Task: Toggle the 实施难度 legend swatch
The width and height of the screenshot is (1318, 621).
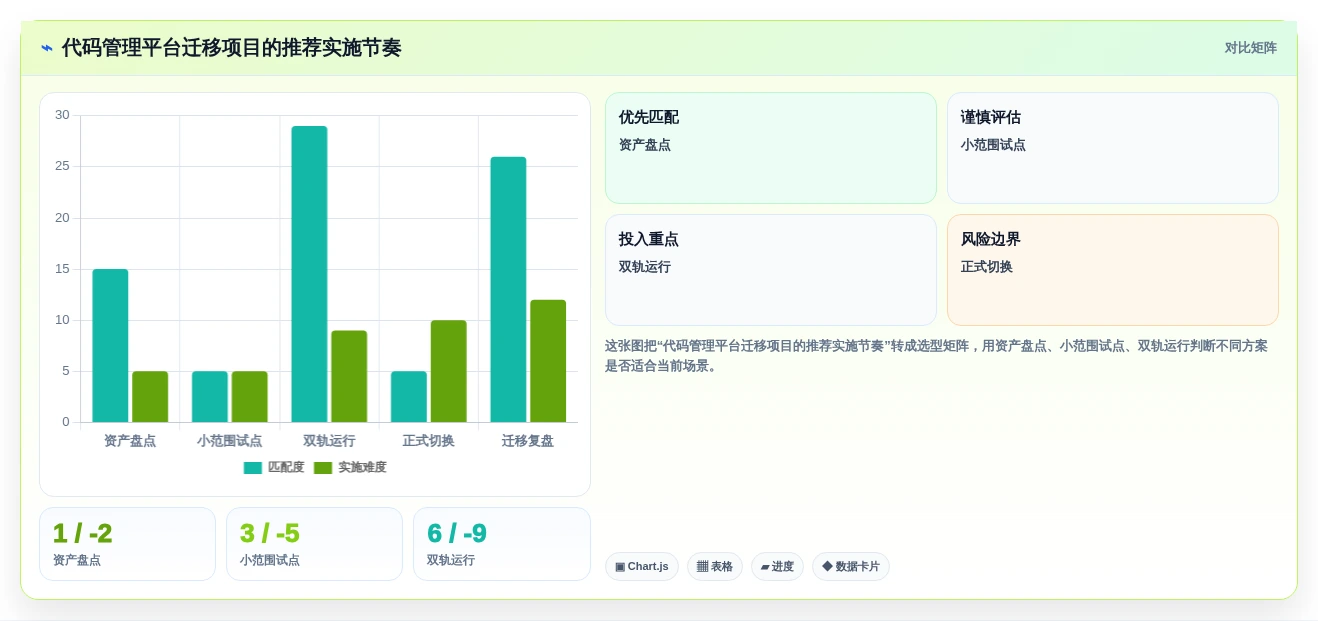Action: pos(323,468)
